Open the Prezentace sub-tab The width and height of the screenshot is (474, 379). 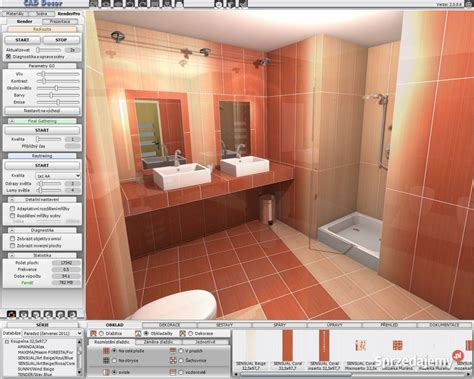click(60, 21)
